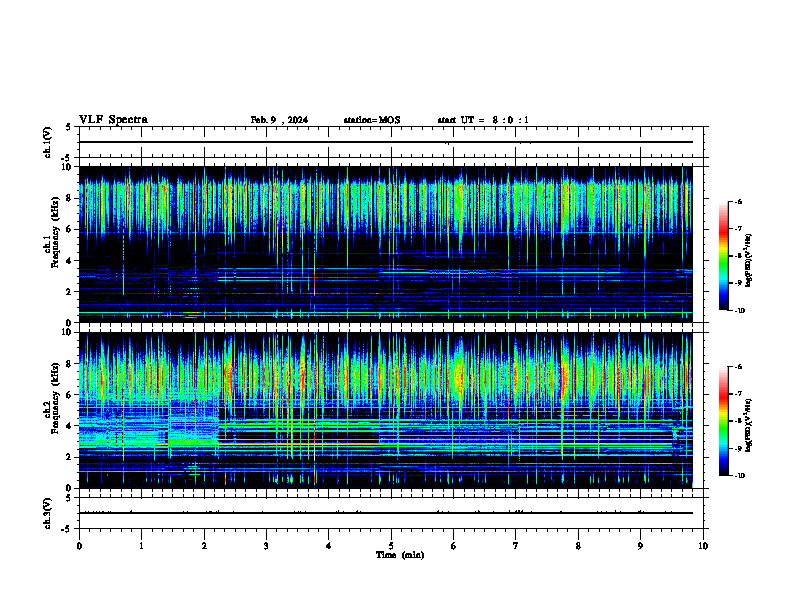The image size is (792, 612).
Task: Click time axis tick label "4"
Action: pyautogui.click(x=329, y=546)
